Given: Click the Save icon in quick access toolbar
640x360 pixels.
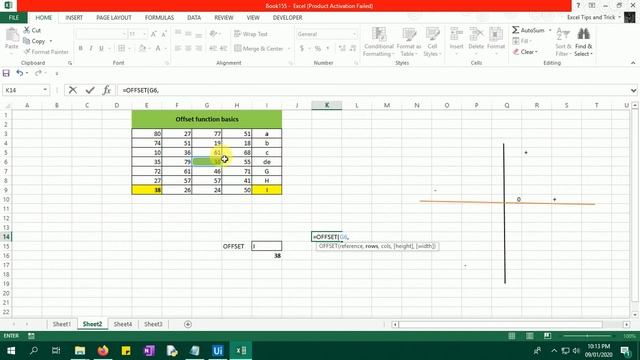Looking at the screenshot, I should click(6, 73).
